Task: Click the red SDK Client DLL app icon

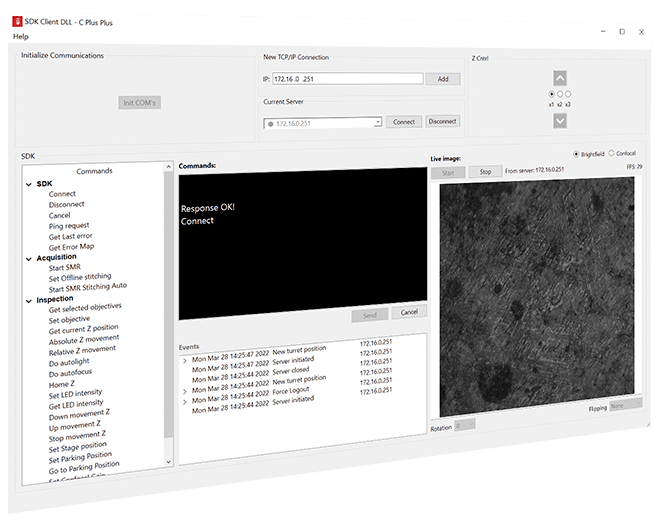Action: 17,21
